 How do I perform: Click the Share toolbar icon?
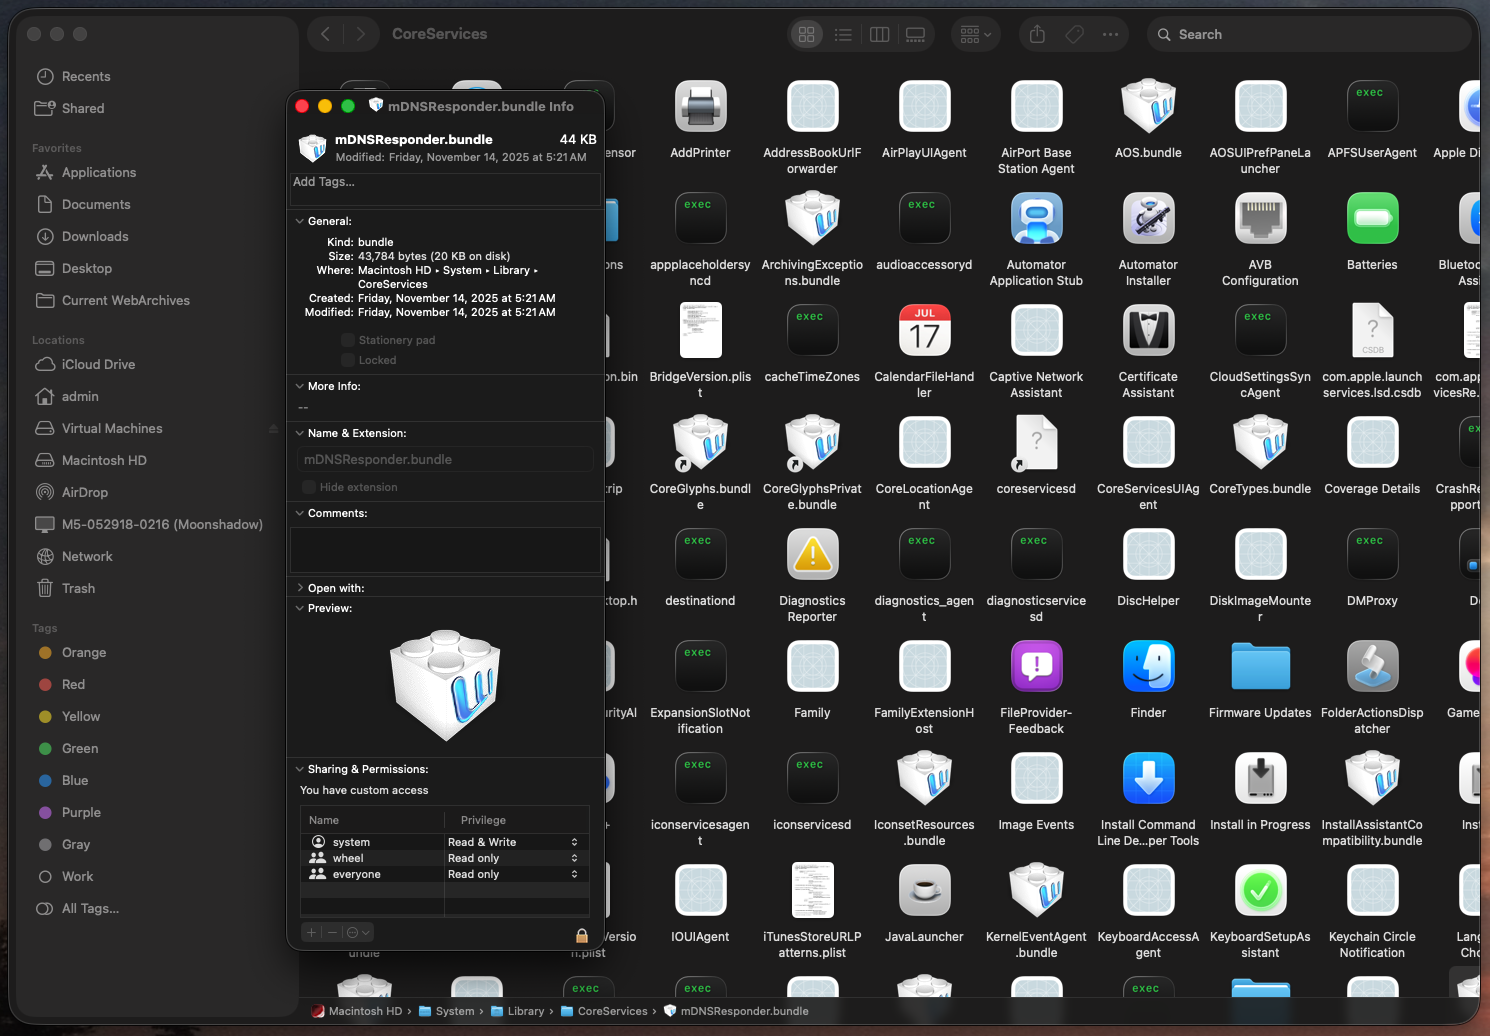pyautogui.click(x=1037, y=34)
